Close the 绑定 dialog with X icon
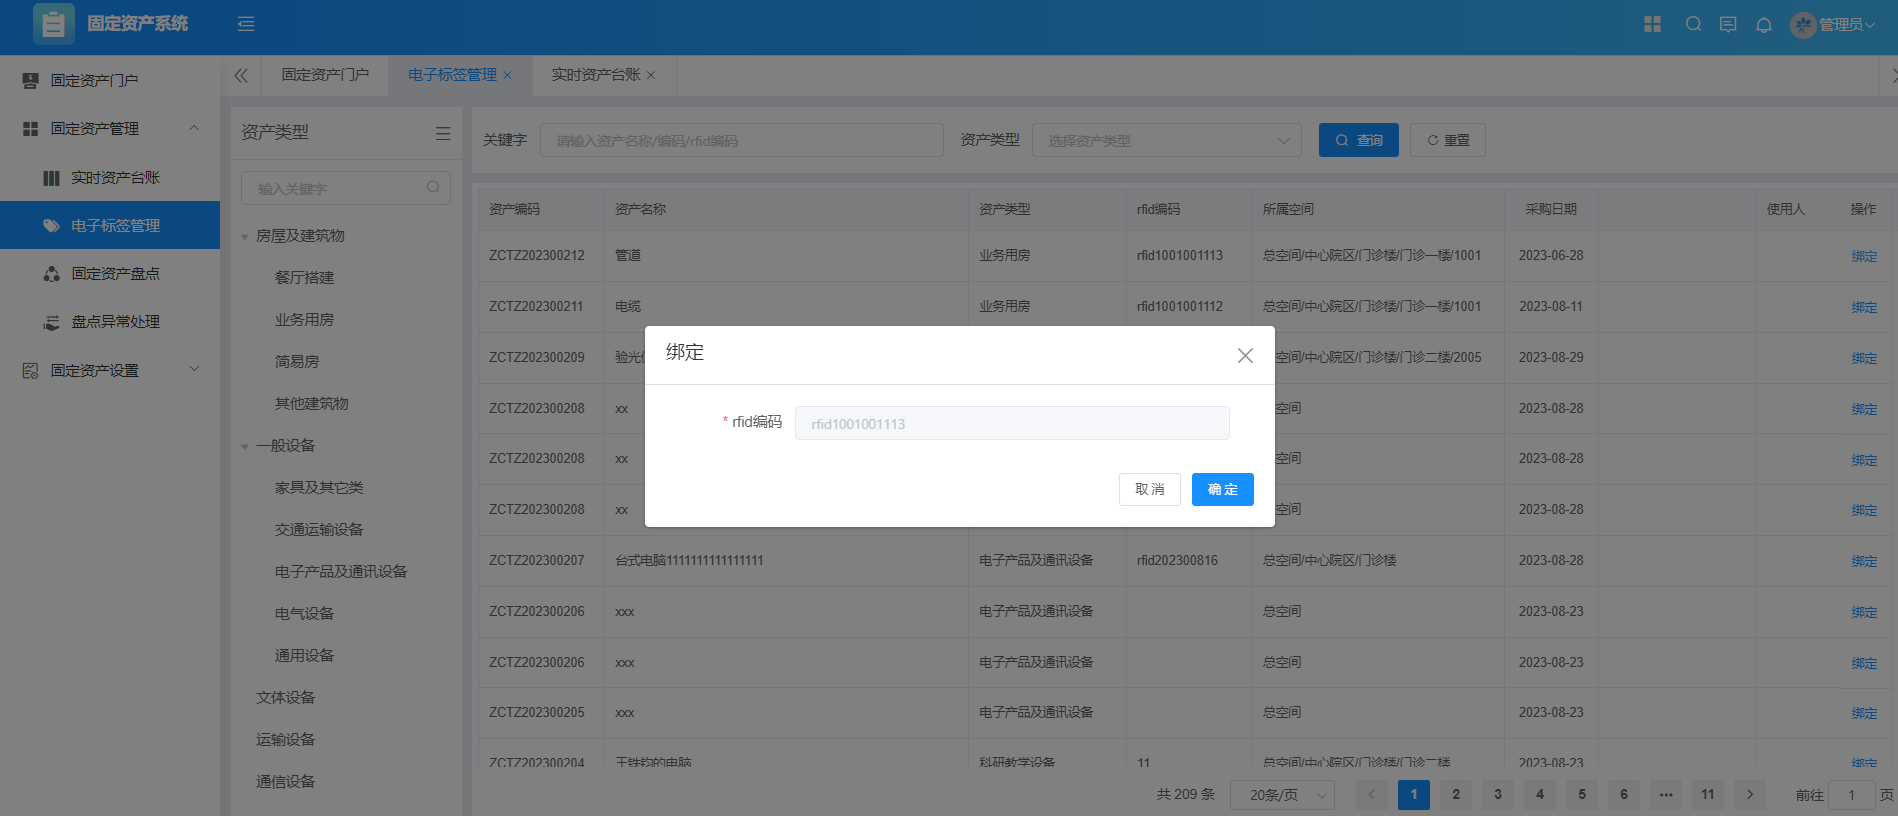 click(x=1245, y=355)
